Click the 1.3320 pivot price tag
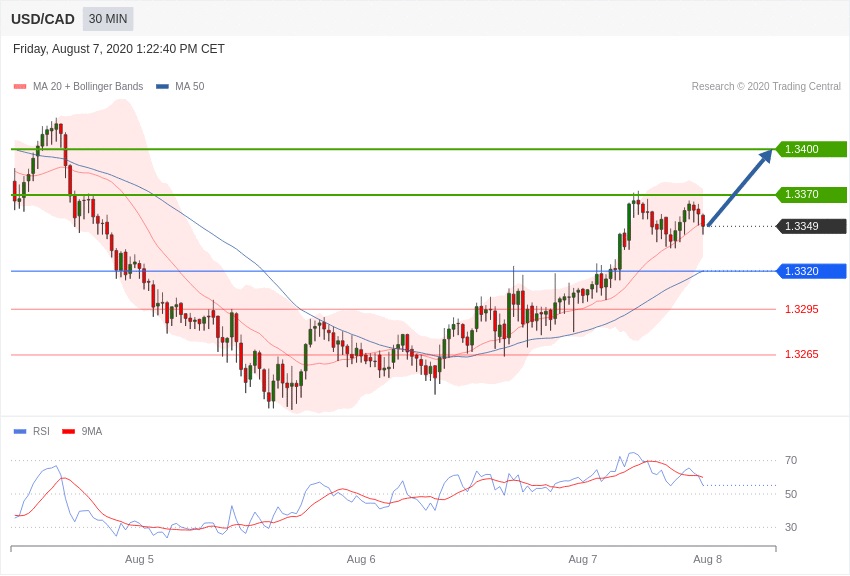 812,271
